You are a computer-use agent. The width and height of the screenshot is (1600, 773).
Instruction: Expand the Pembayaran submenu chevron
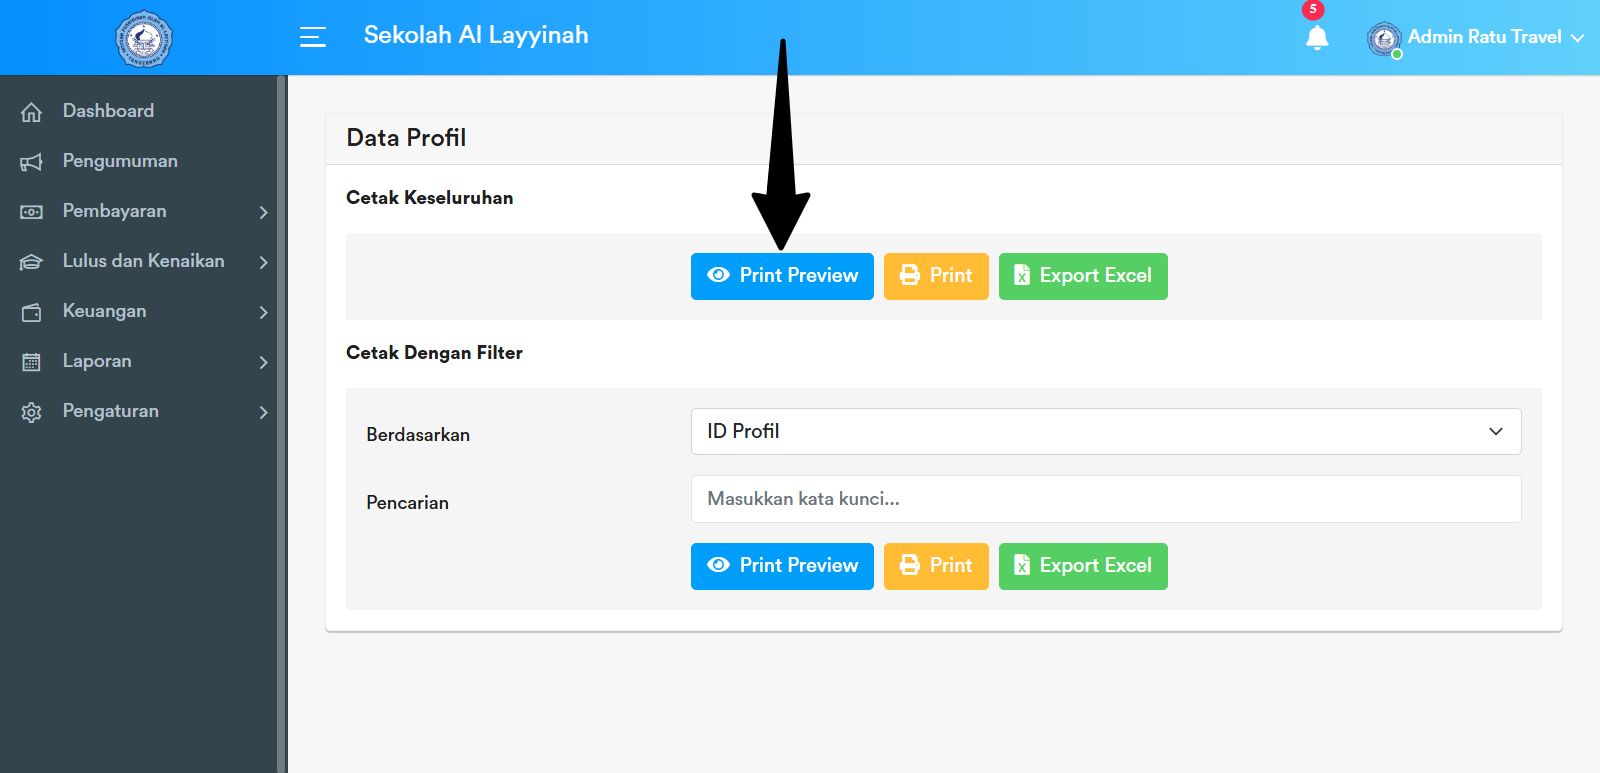[263, 212]
